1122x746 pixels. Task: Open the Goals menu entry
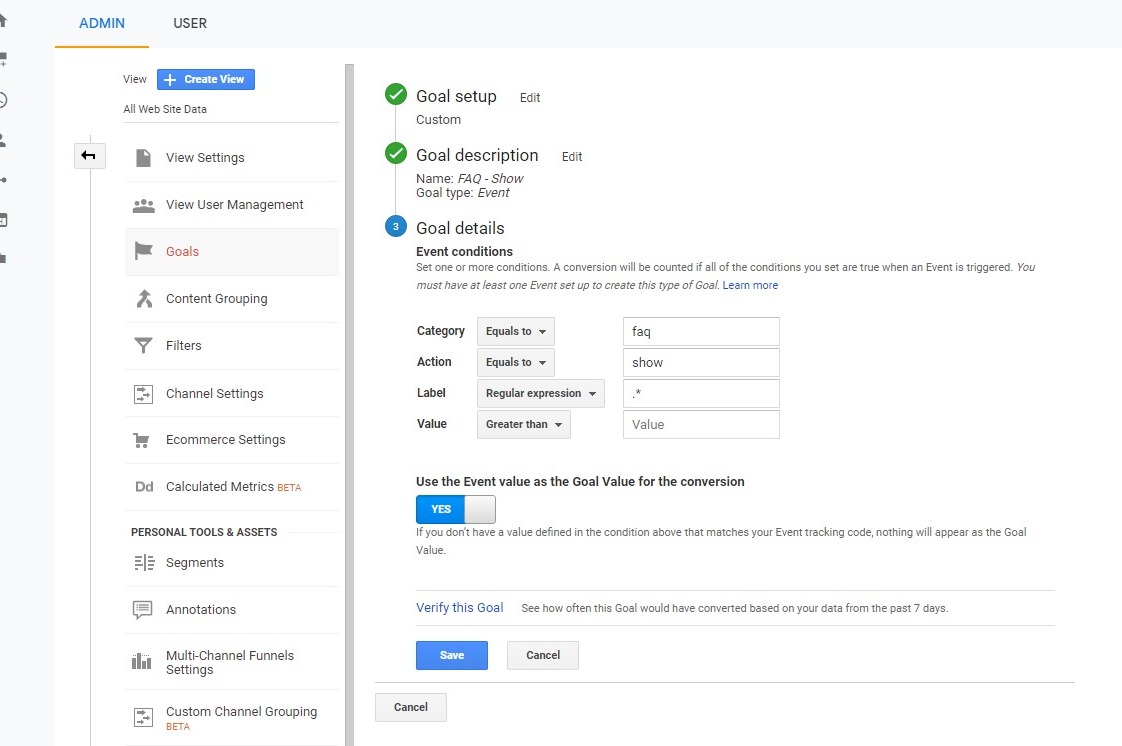[x=182, y=251]
